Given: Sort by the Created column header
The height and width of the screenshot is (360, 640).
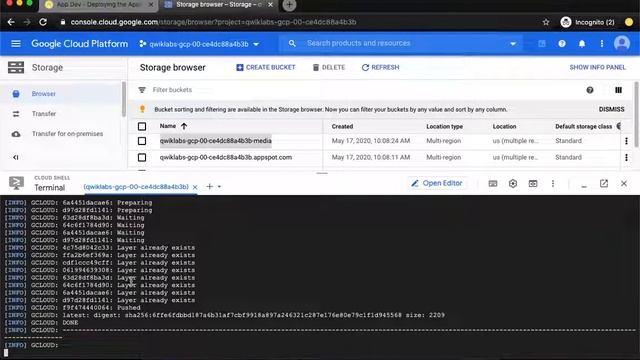Looking at the screenshot, I should 342,127.
